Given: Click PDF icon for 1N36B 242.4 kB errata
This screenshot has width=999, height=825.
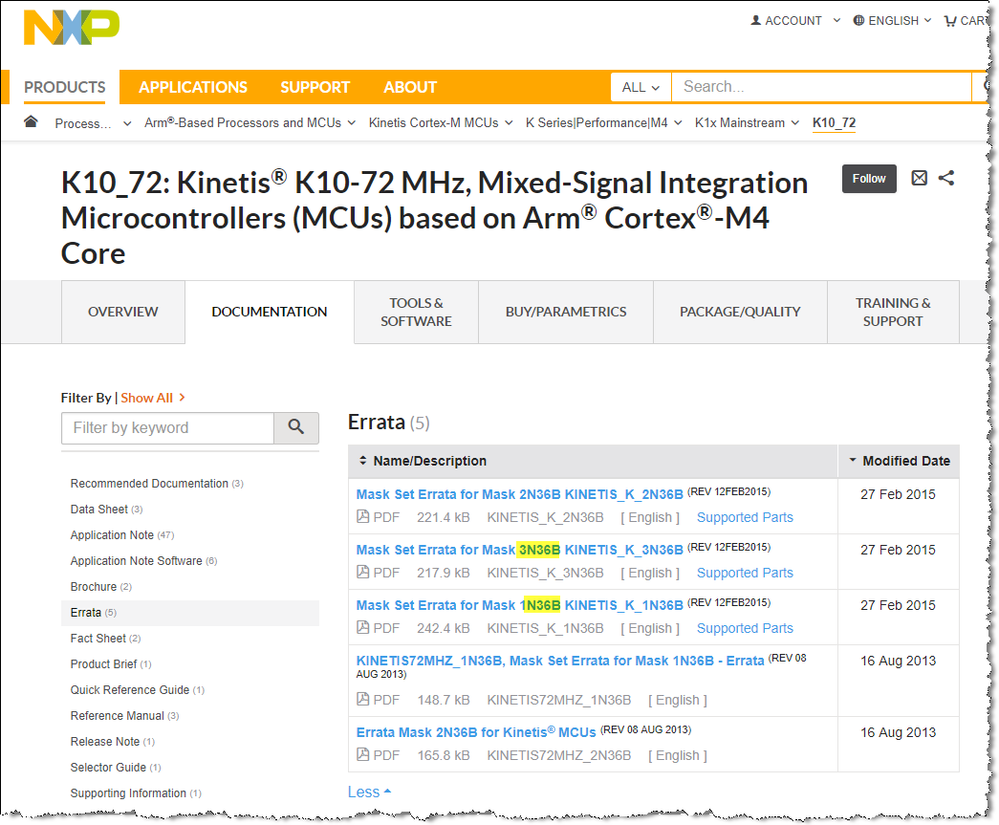Looking at the screenshot, I should [x=363, y=628].
